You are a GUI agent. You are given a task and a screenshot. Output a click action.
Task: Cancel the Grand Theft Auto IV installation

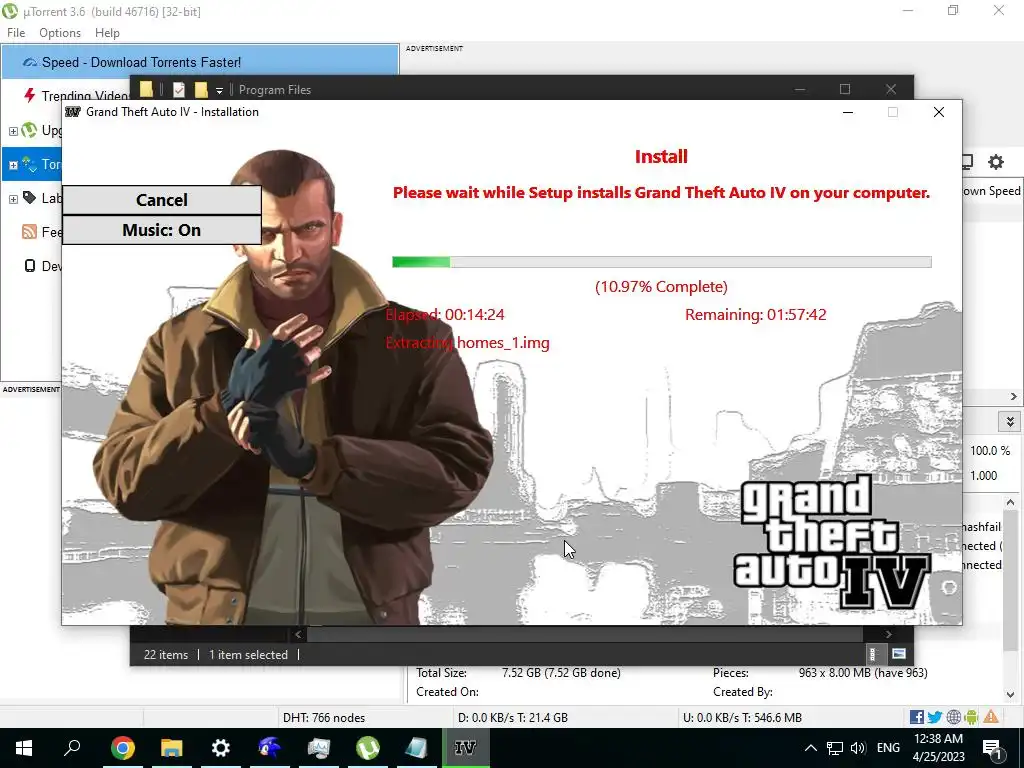tap(161, 200)
